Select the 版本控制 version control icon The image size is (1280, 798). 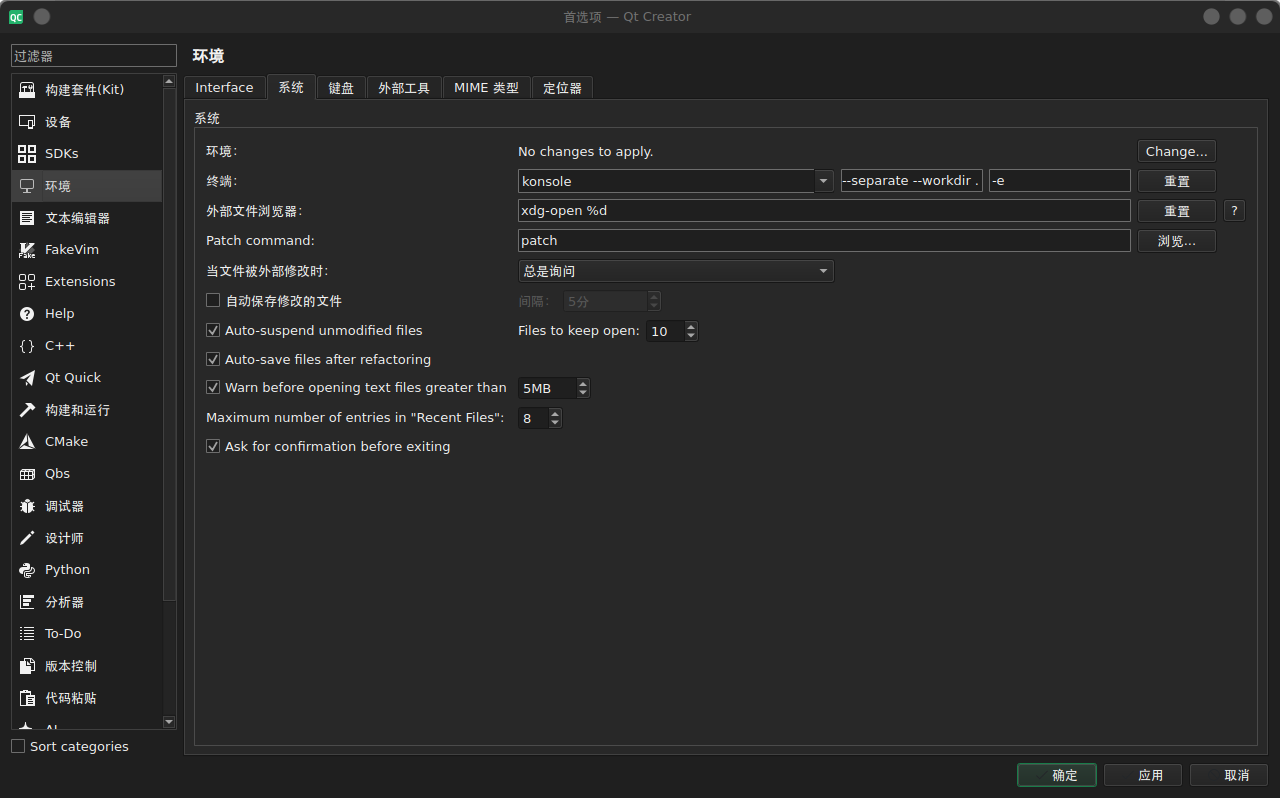tap(27, 666)
